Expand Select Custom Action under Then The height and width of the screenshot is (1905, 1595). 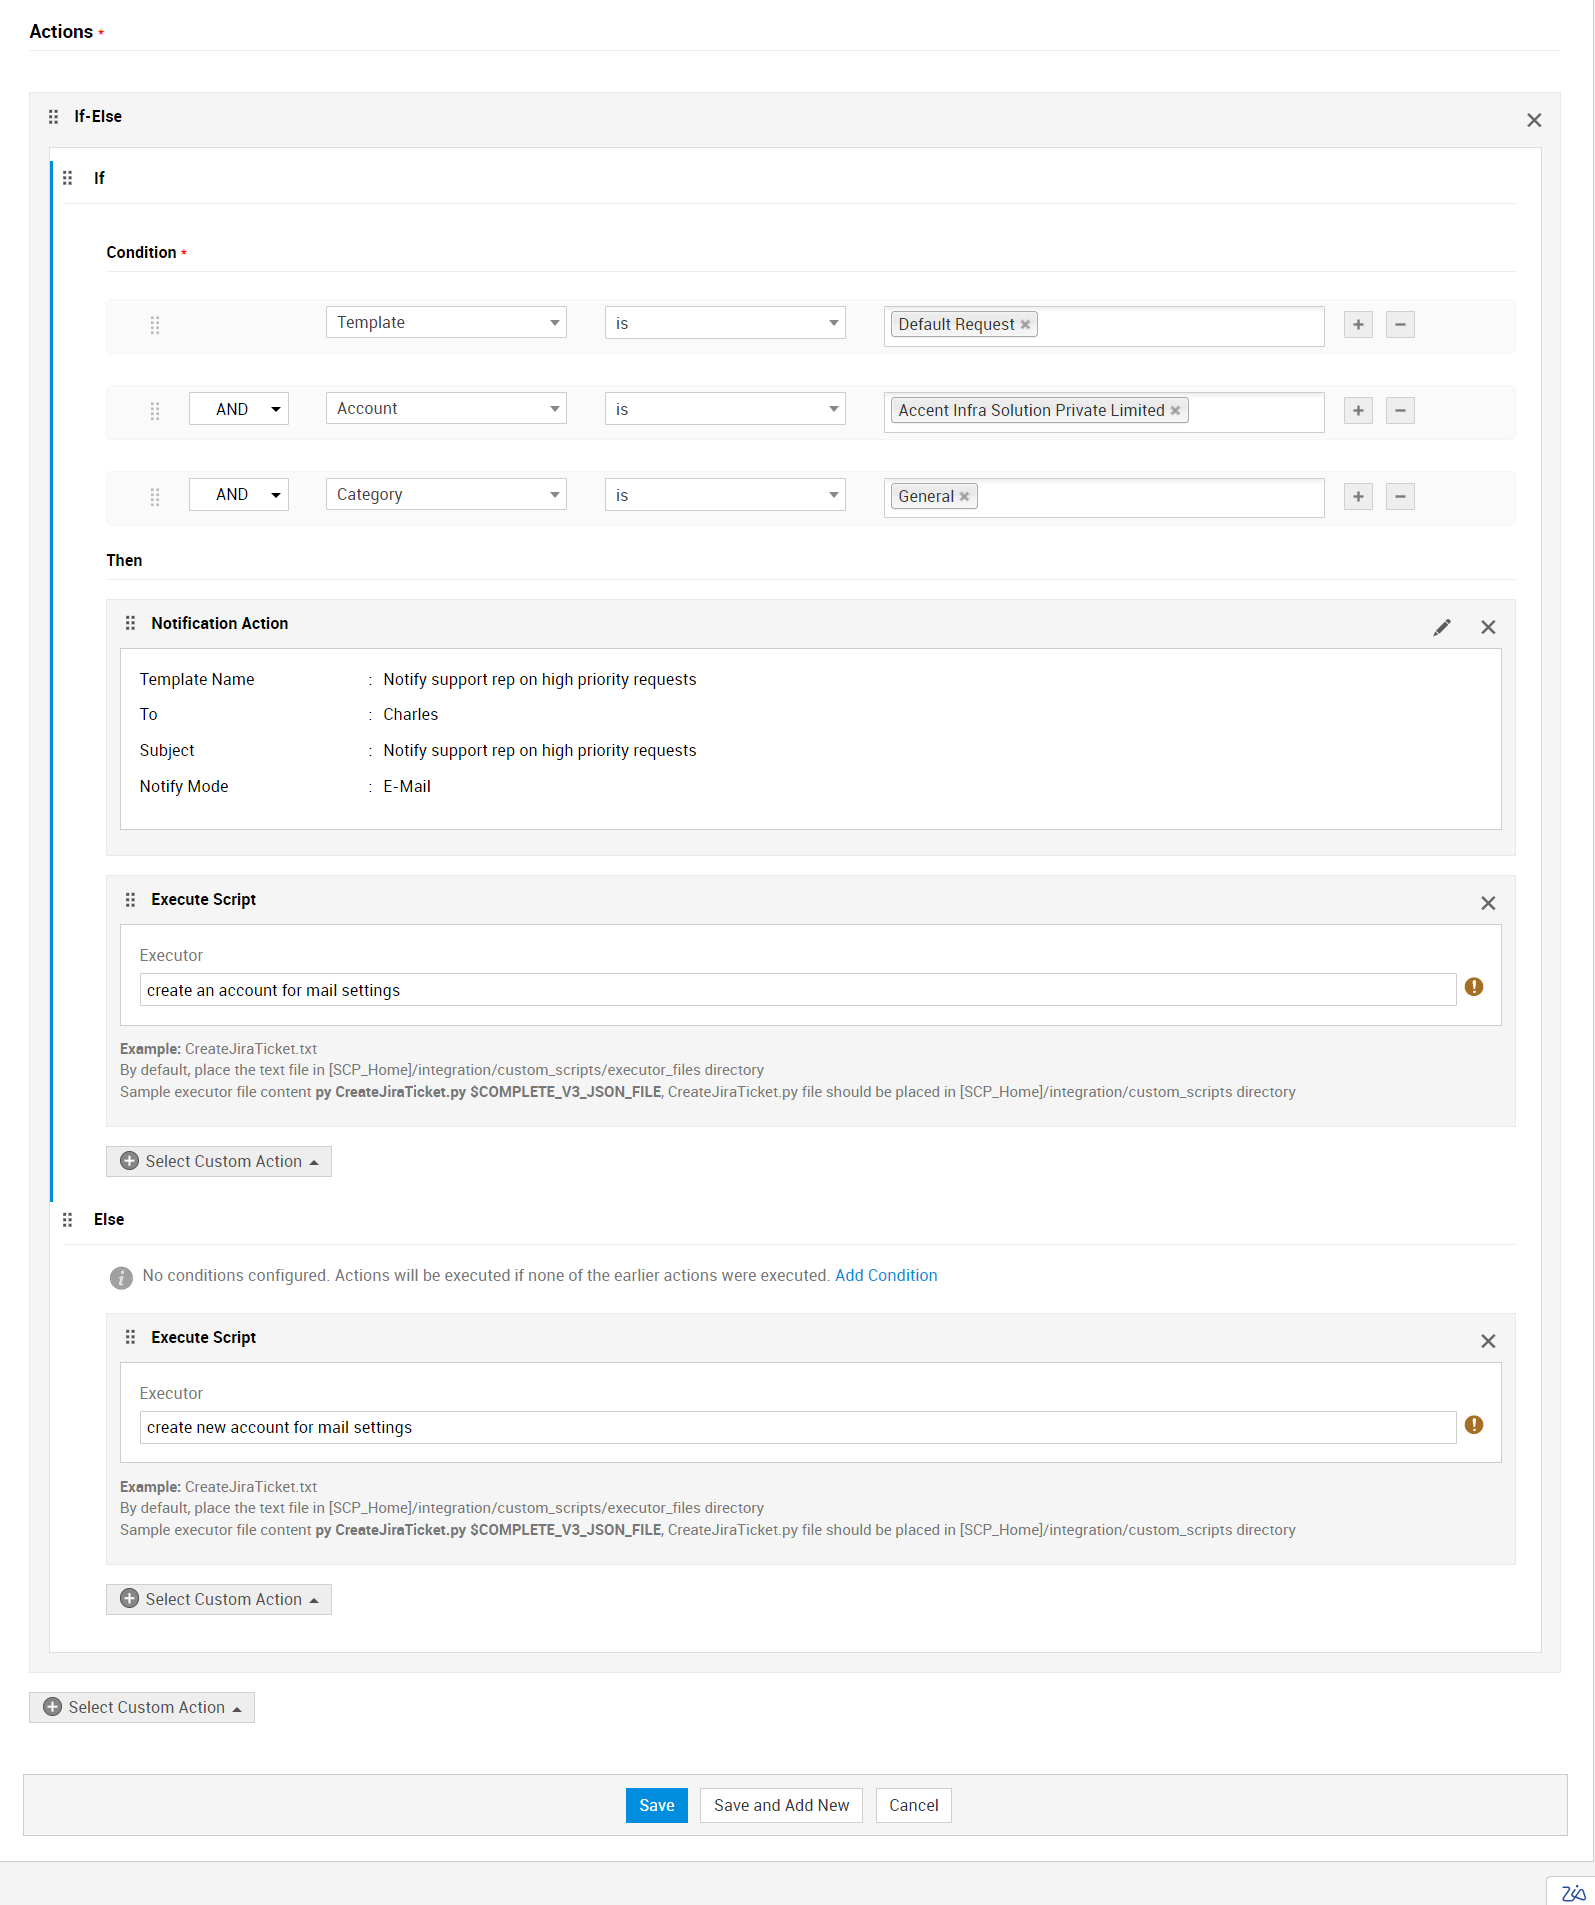click(x=219, y=1161)
